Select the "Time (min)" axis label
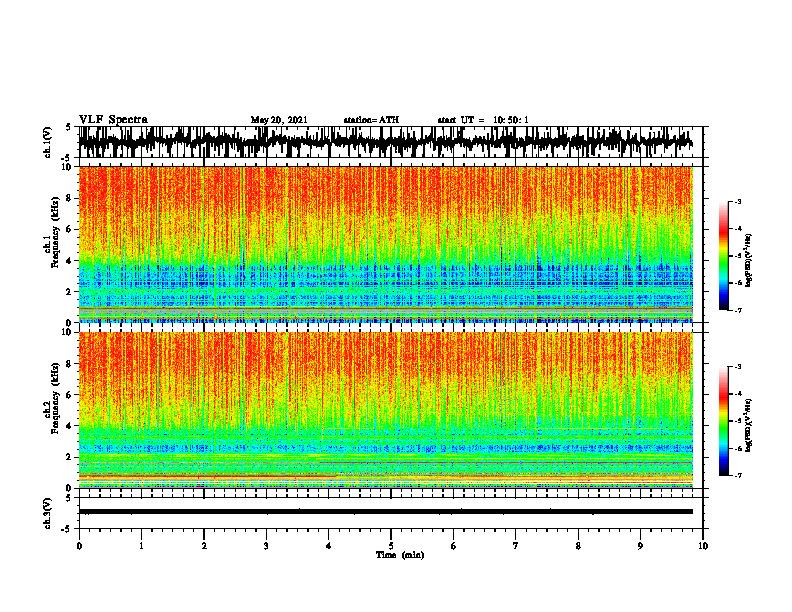Screen dimensions: 792x612 (400, 555)
